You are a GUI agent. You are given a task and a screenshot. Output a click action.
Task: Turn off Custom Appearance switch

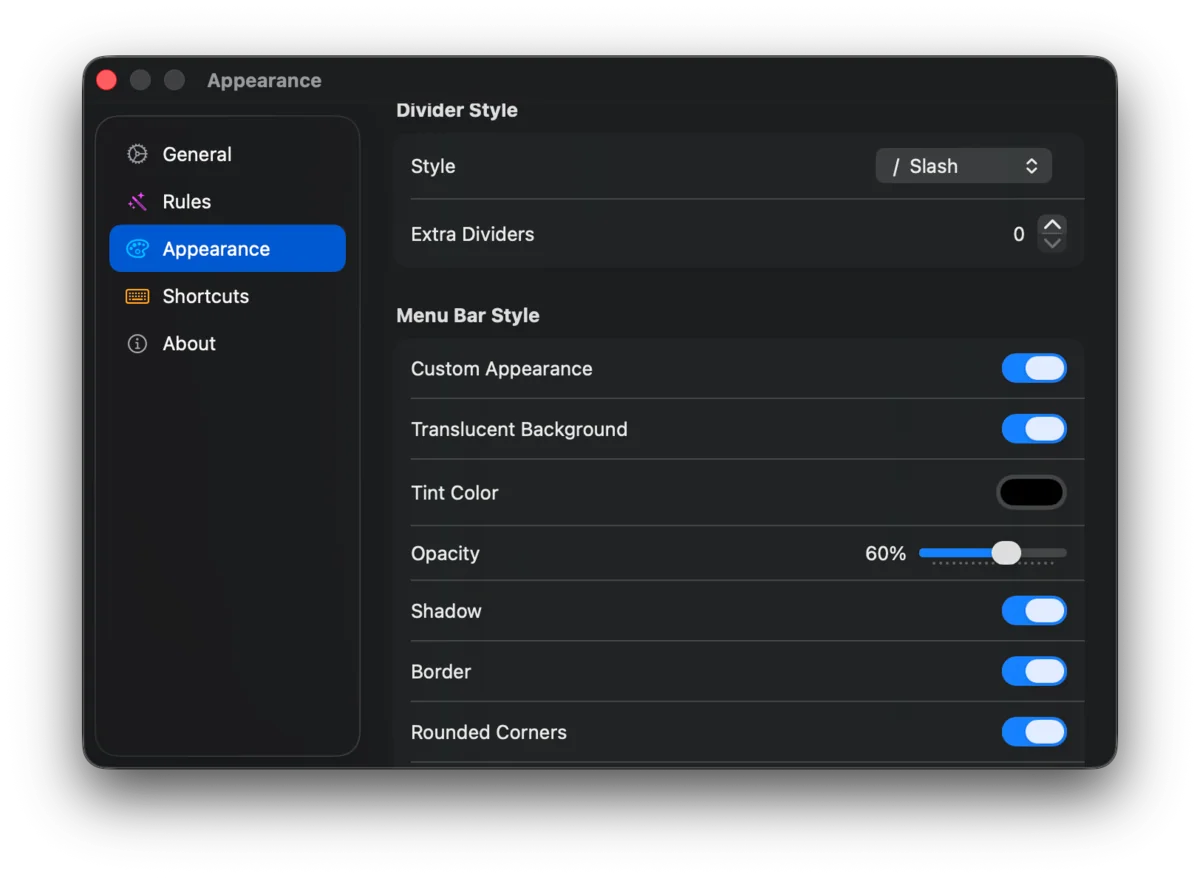point(1034,368)
